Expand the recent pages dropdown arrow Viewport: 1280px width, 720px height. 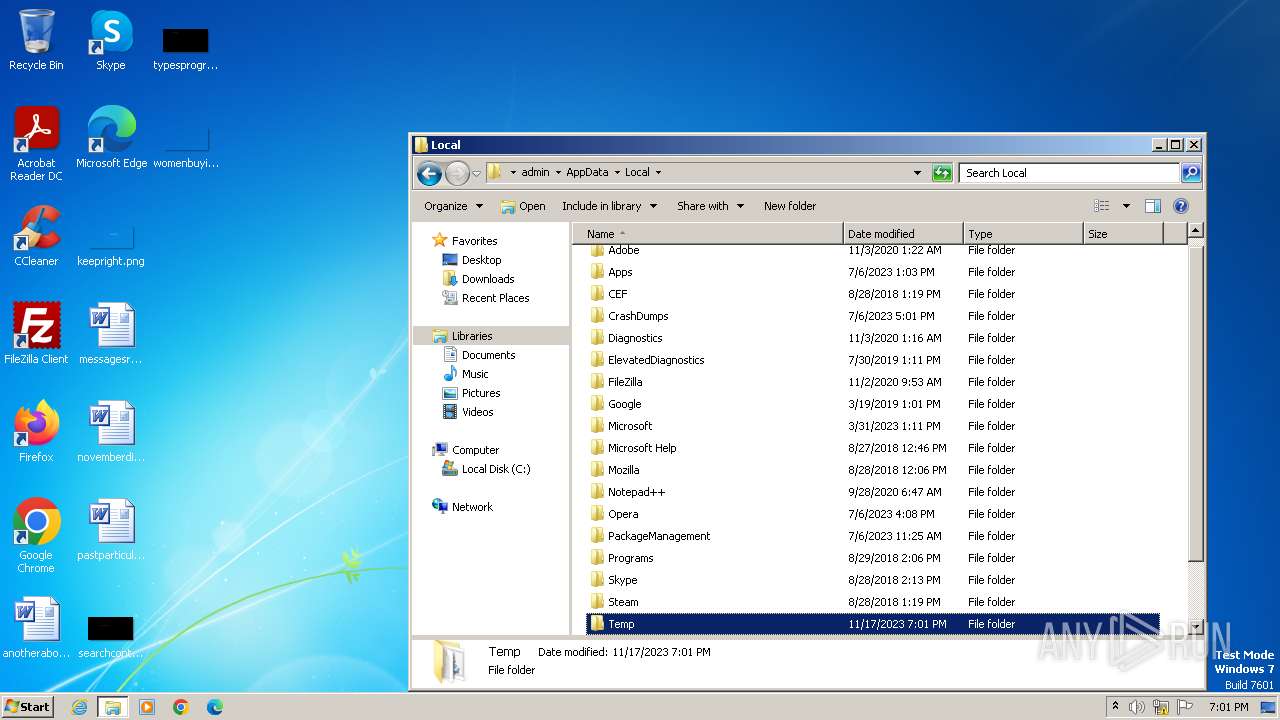[476, 173]
